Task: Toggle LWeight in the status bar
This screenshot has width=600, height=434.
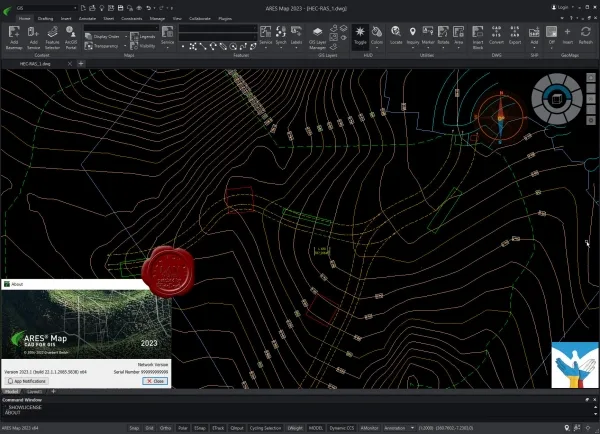Action: click(295, 428)
